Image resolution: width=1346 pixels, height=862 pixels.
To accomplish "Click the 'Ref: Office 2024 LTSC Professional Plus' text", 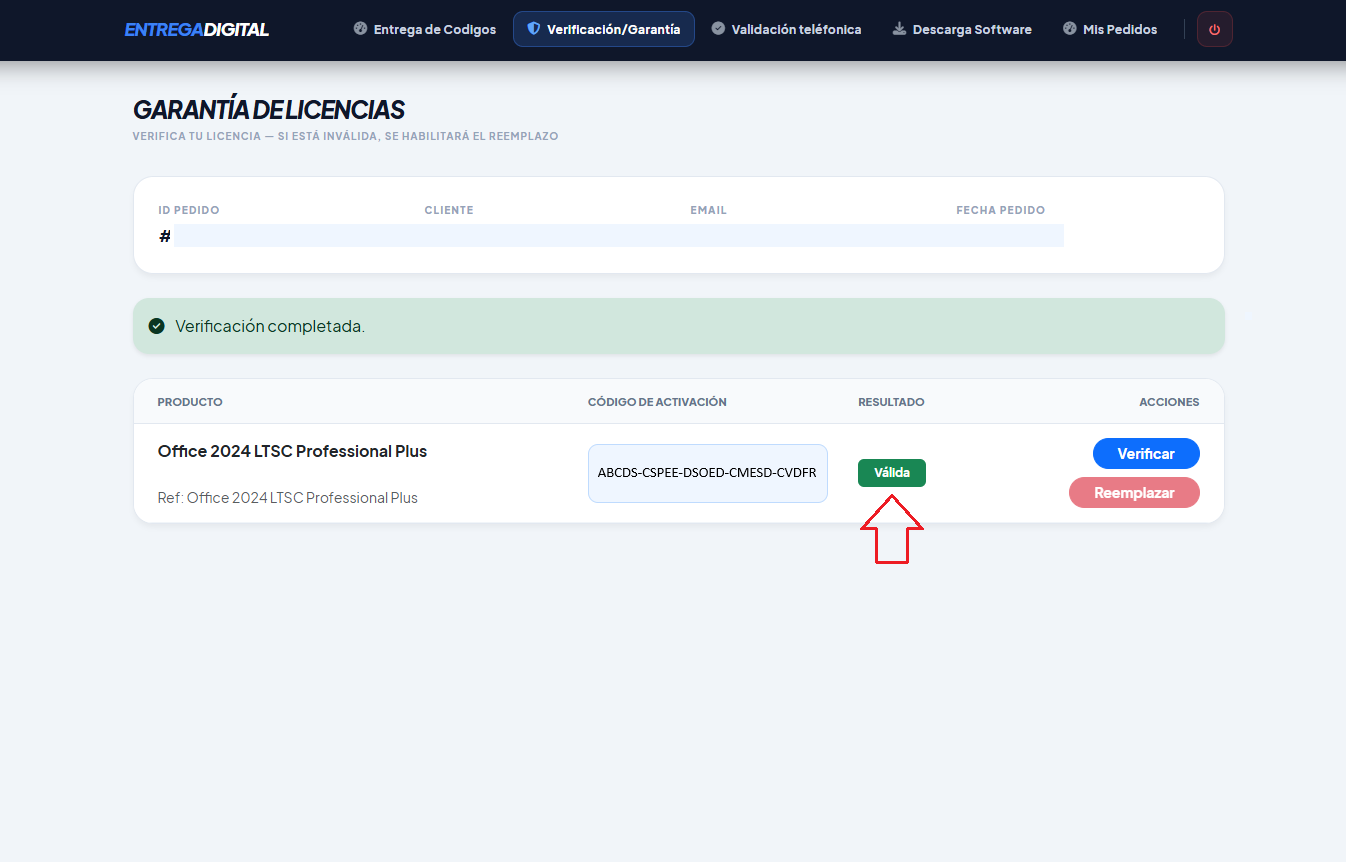I will (288, 497).
